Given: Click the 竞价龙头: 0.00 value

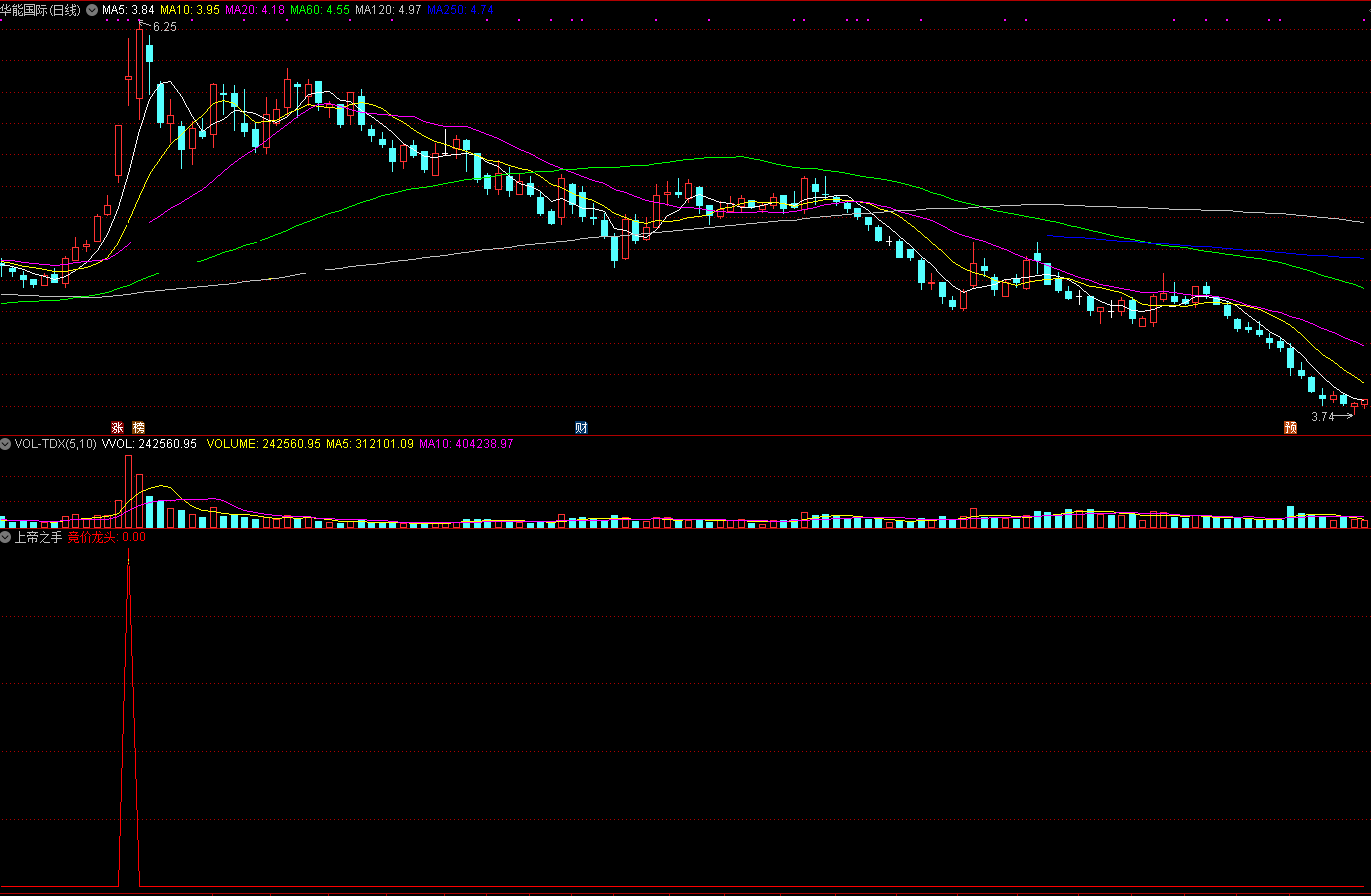Looking at the screenshot, I should tap(107, 537).
